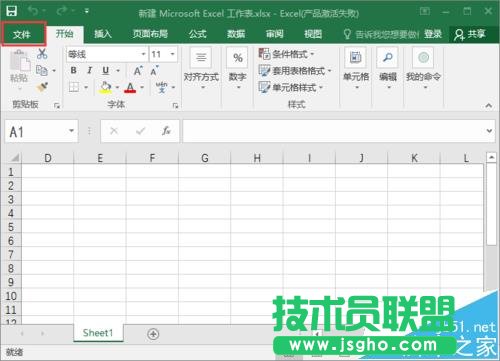This screenshot has height=361, width=500.
Task: Click Increase Font Size icon
Action: pyautogui.click(x=138, y=71)
